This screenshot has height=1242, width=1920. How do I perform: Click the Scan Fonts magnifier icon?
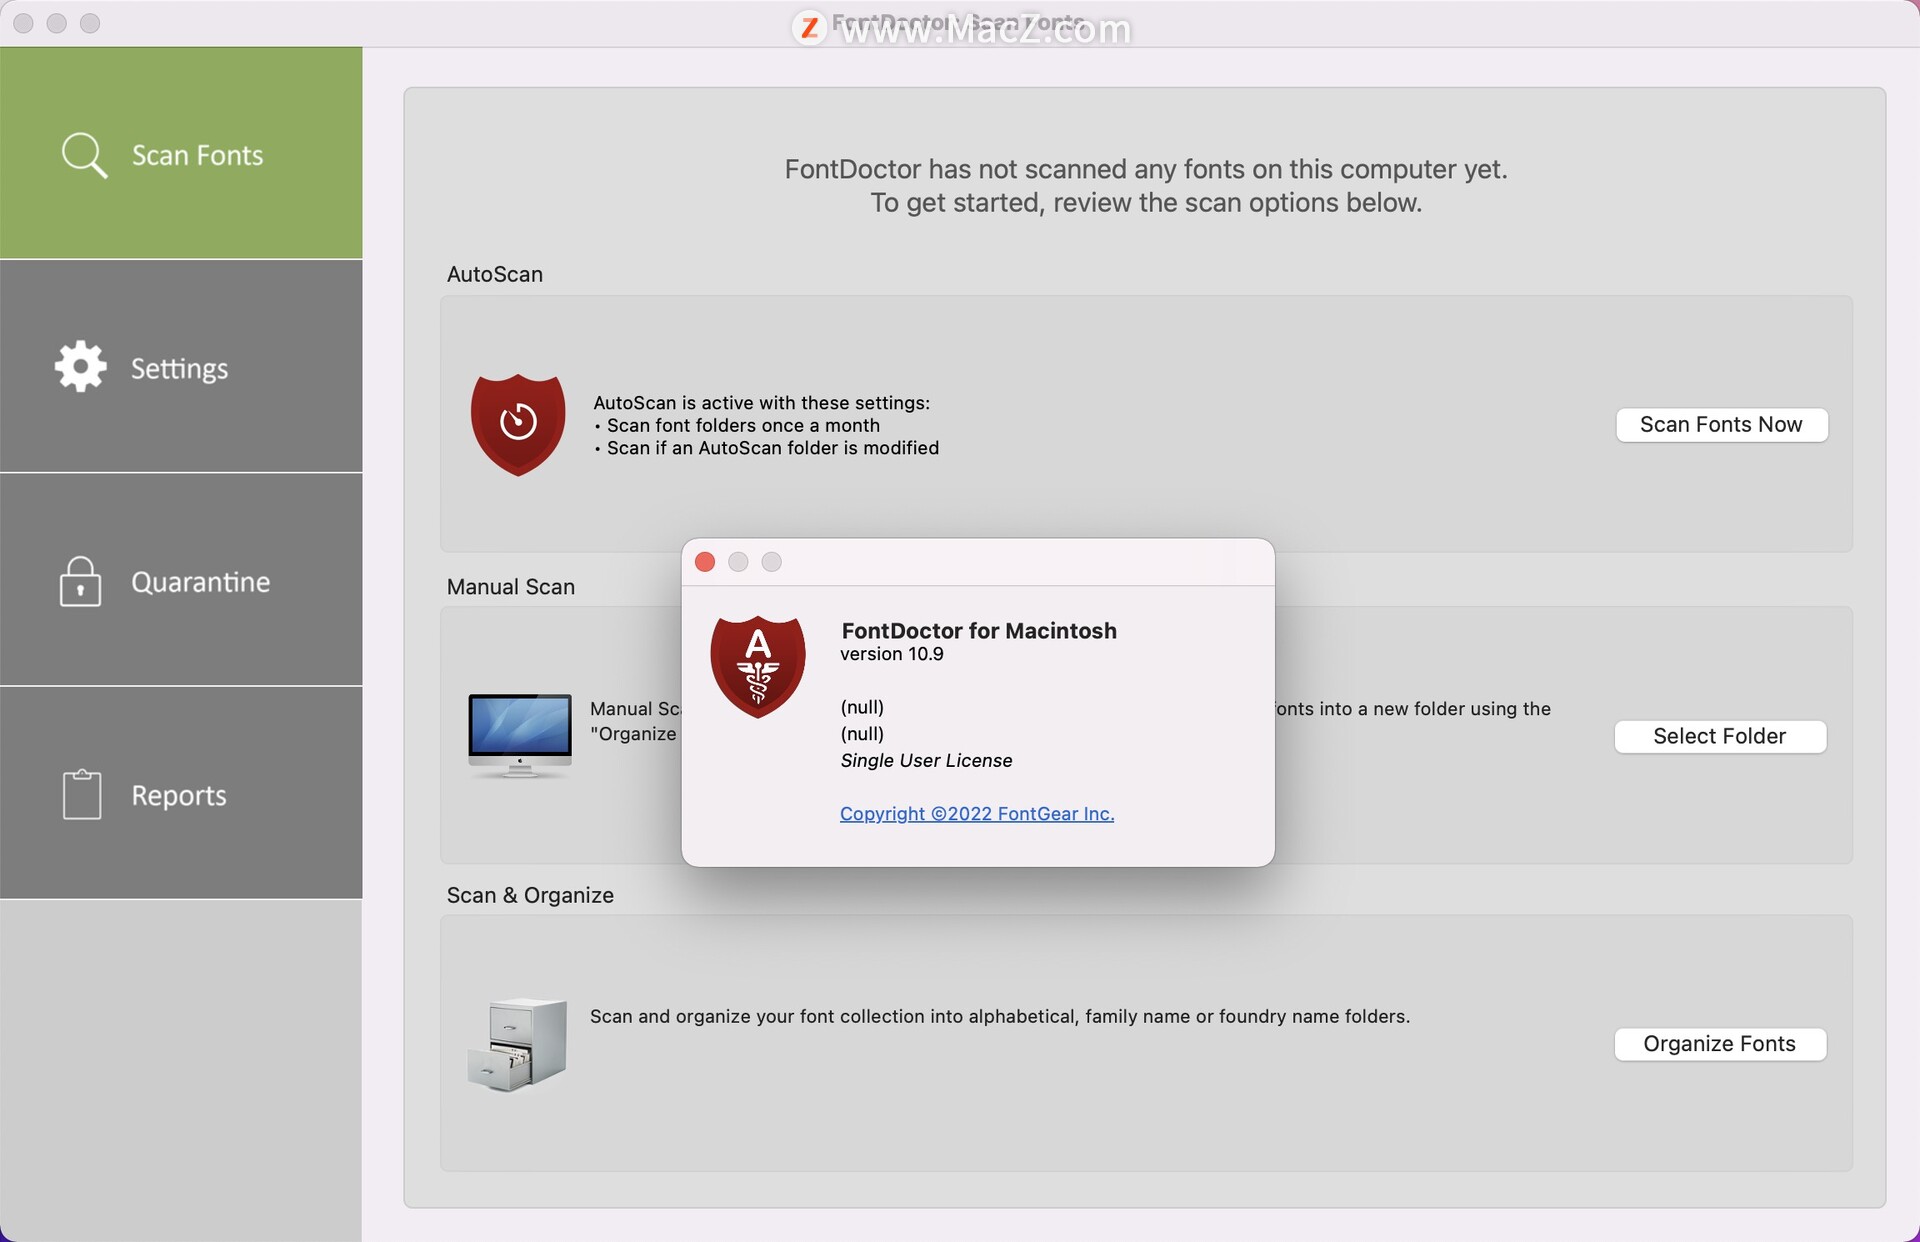83,155
